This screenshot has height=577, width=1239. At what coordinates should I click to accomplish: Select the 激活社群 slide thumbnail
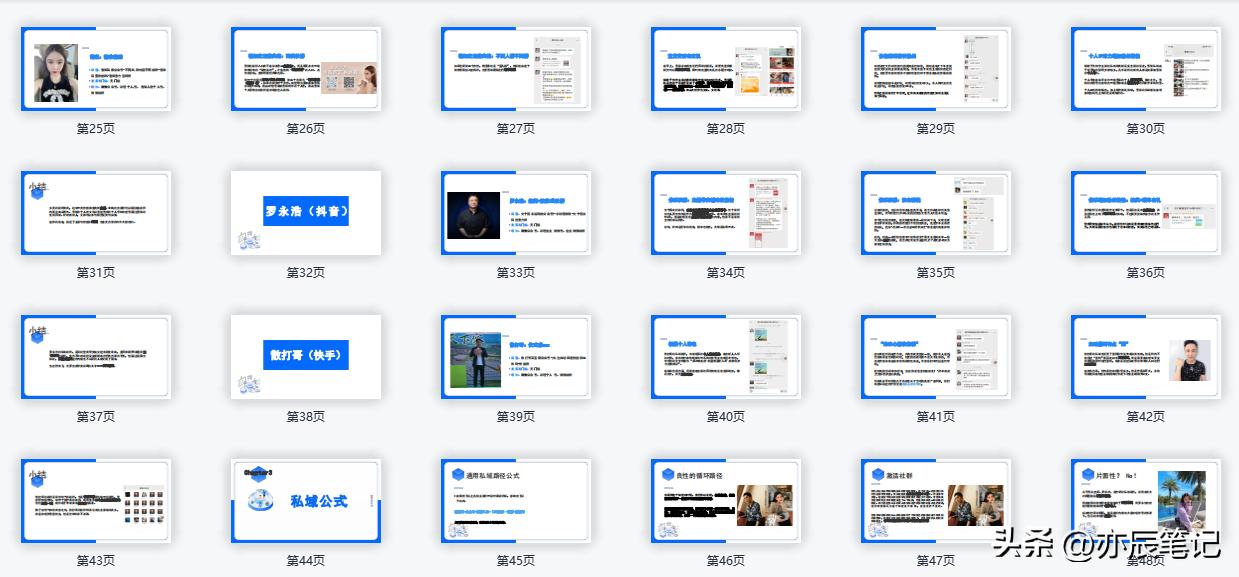coord(935,500)
